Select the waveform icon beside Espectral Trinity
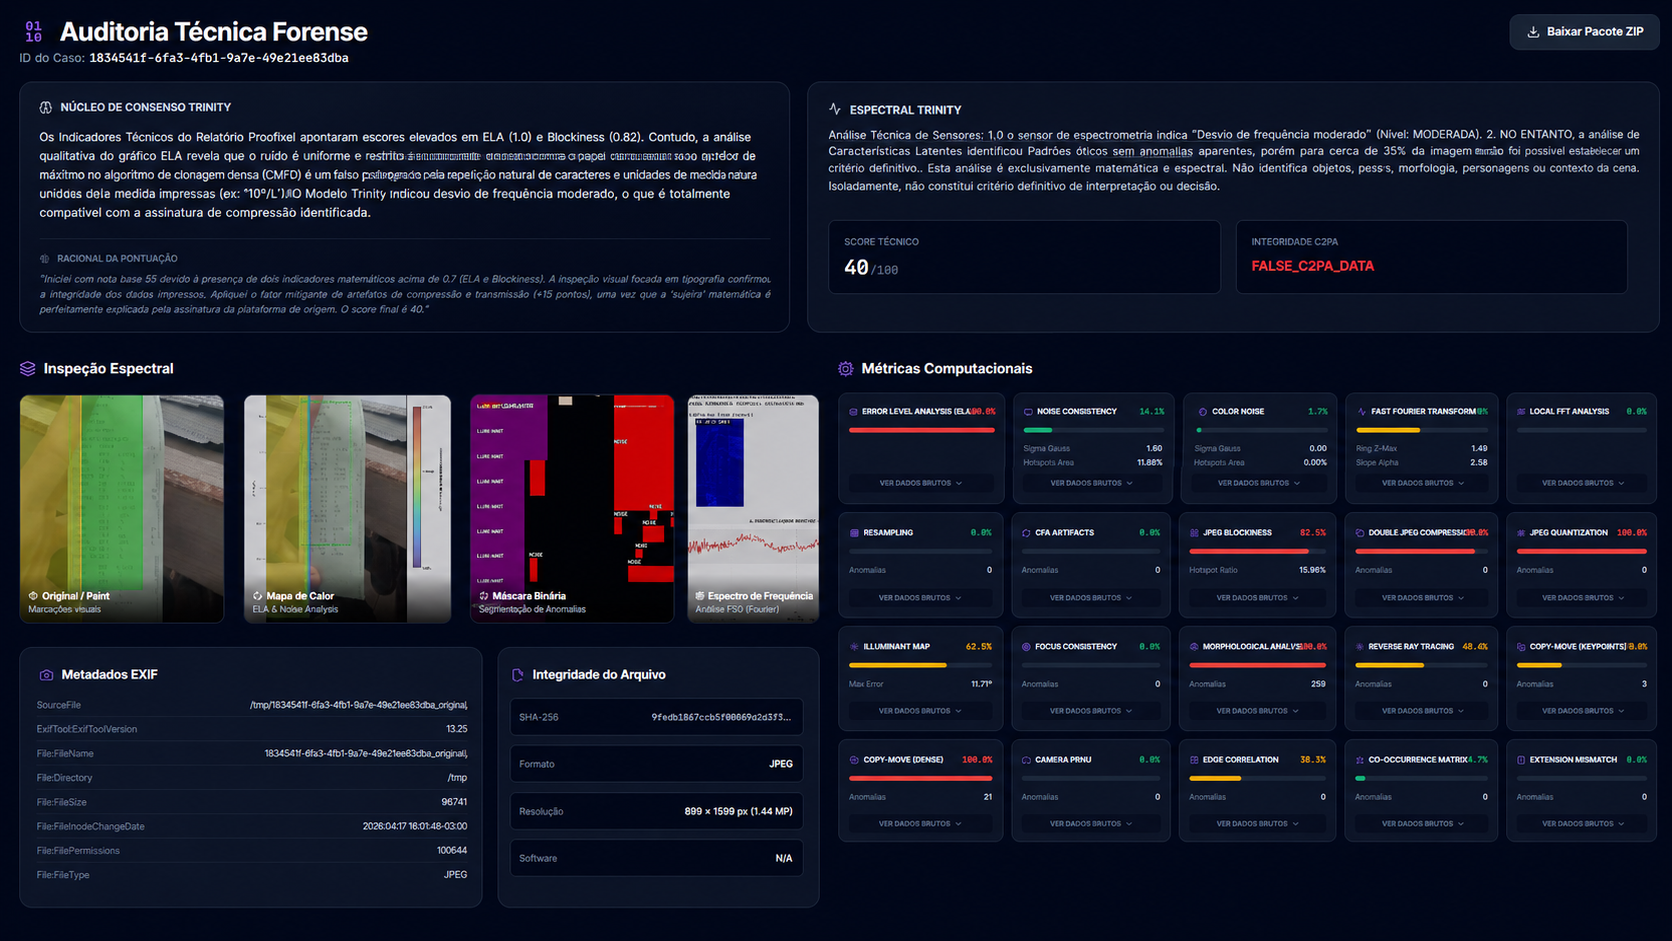Screen dimensions: 1672x941 tap(833, 110)
